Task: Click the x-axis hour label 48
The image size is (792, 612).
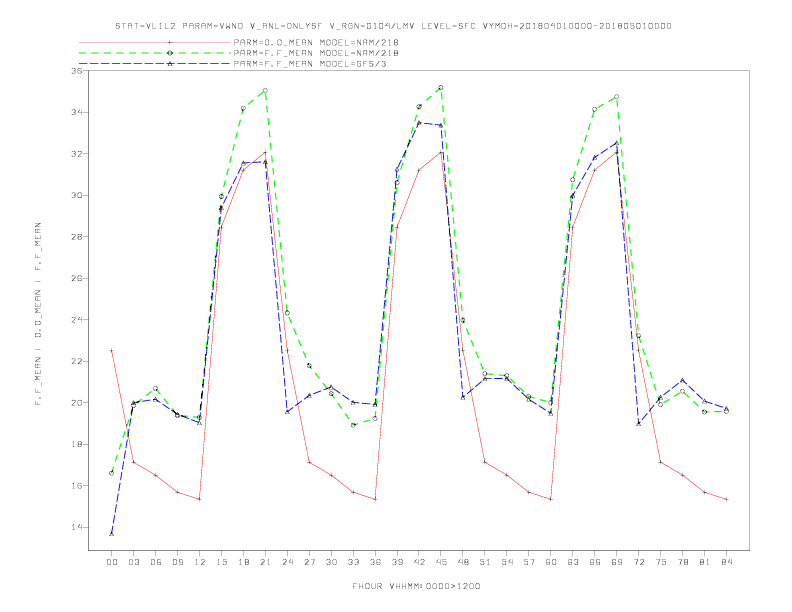Action: click(463, 562)
